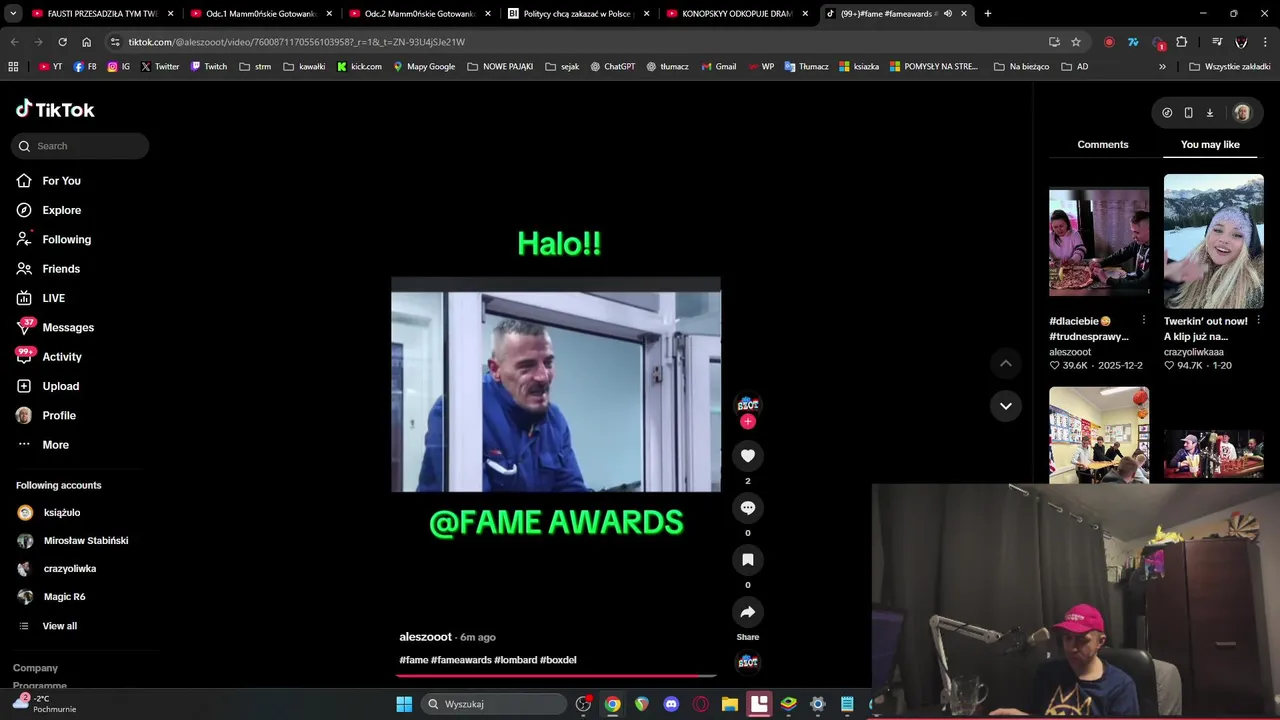The height and width of the screenshot is (720, 1280).
Task: Go to previous video up arrow
Action: 1005,364
